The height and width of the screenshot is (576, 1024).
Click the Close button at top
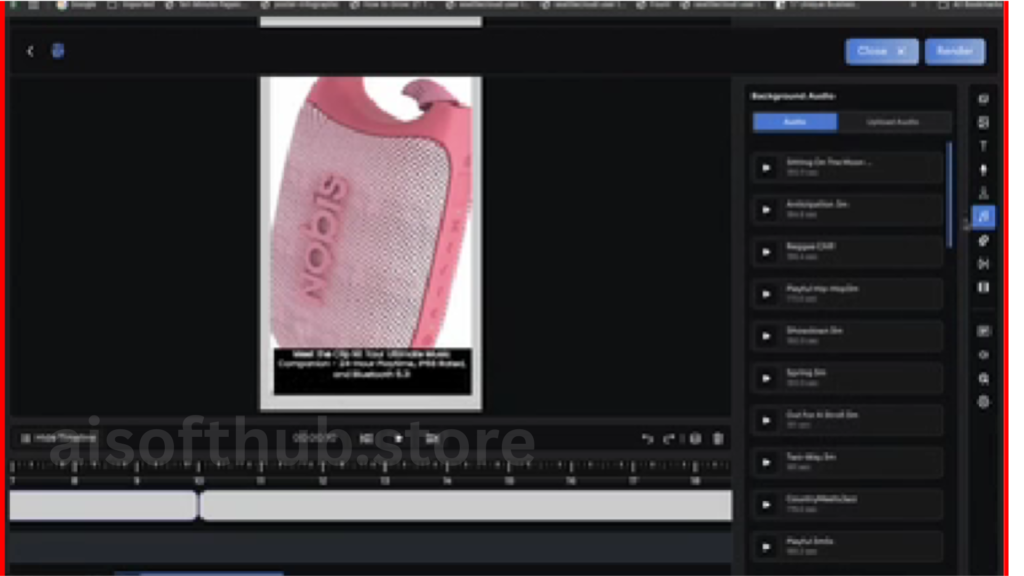(881, 51)
